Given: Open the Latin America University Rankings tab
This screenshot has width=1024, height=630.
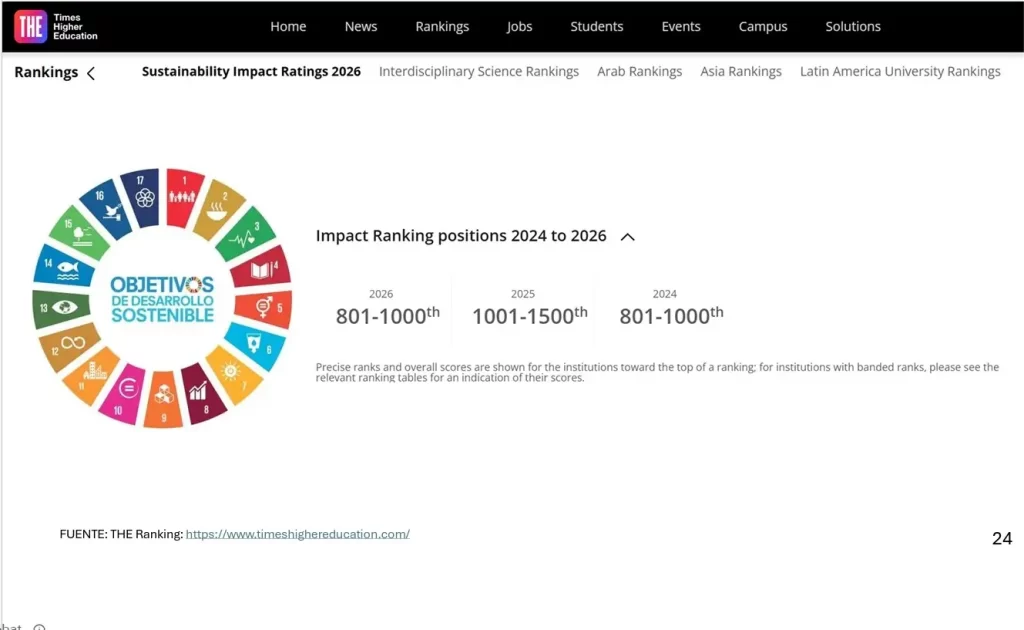Looking at the screenshot, I should (x=900, y=71).
